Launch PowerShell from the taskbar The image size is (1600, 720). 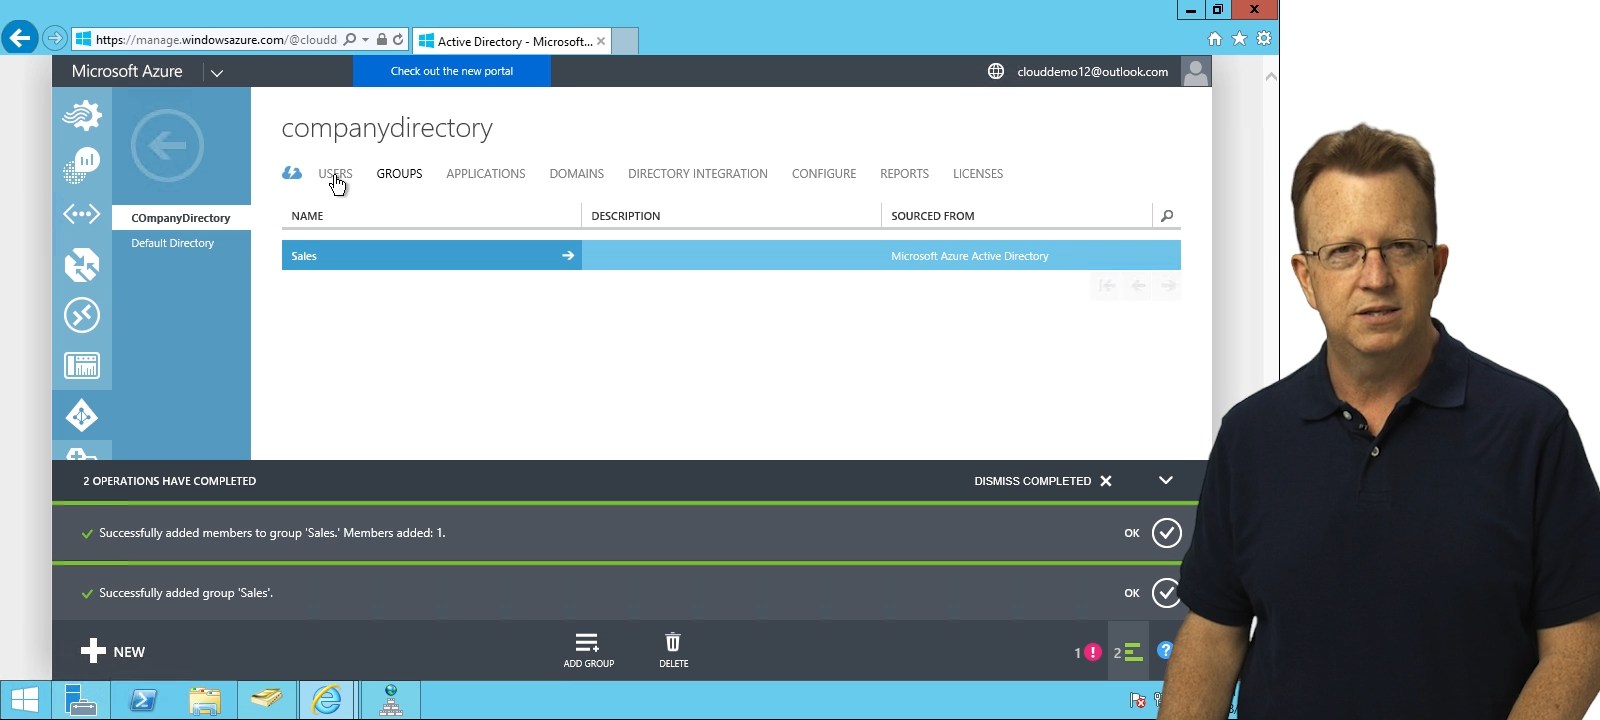click(143, 700)
